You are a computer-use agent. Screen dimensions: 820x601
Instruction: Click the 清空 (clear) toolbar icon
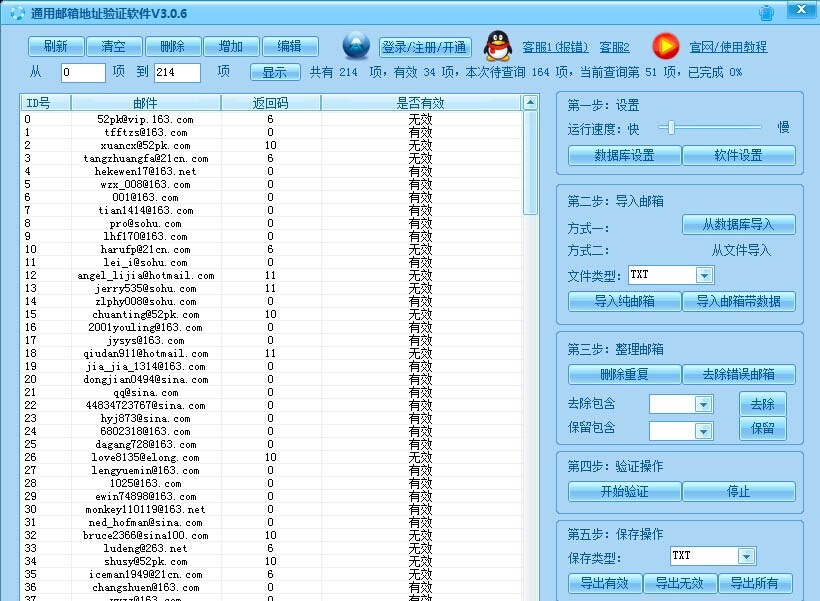[113, 46]
